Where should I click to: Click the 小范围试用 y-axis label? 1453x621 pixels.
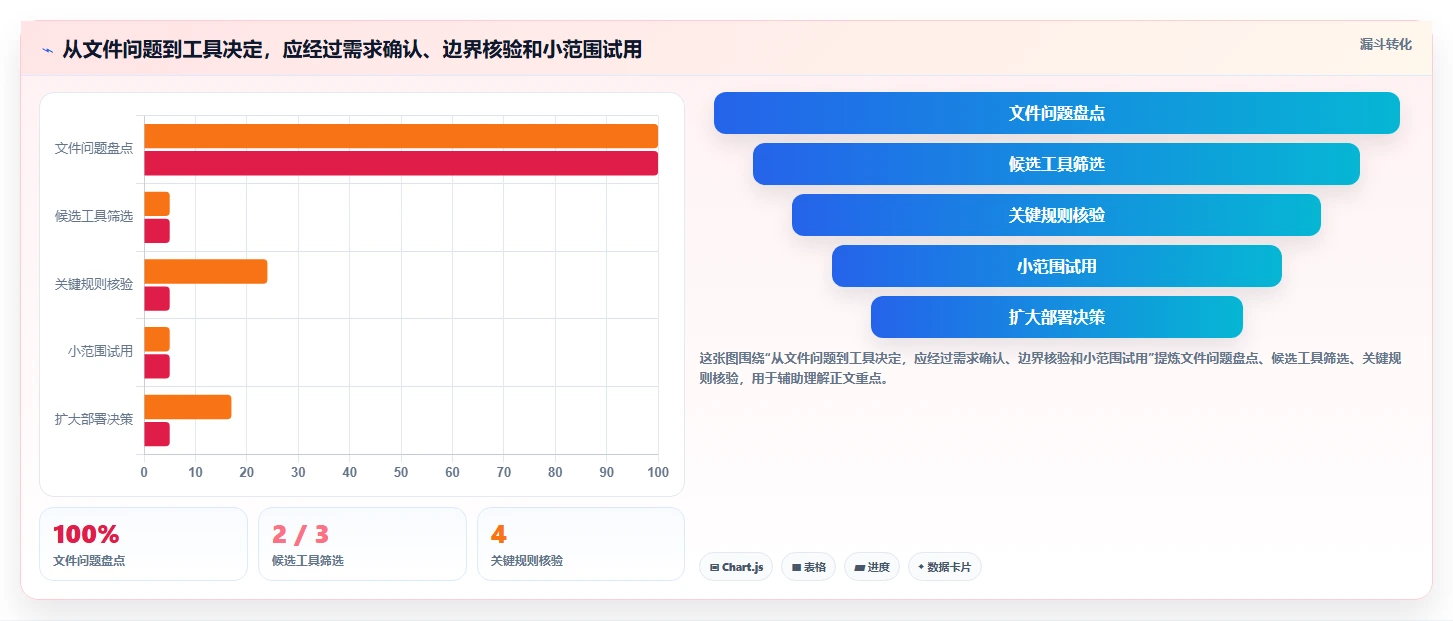point(100,351)
